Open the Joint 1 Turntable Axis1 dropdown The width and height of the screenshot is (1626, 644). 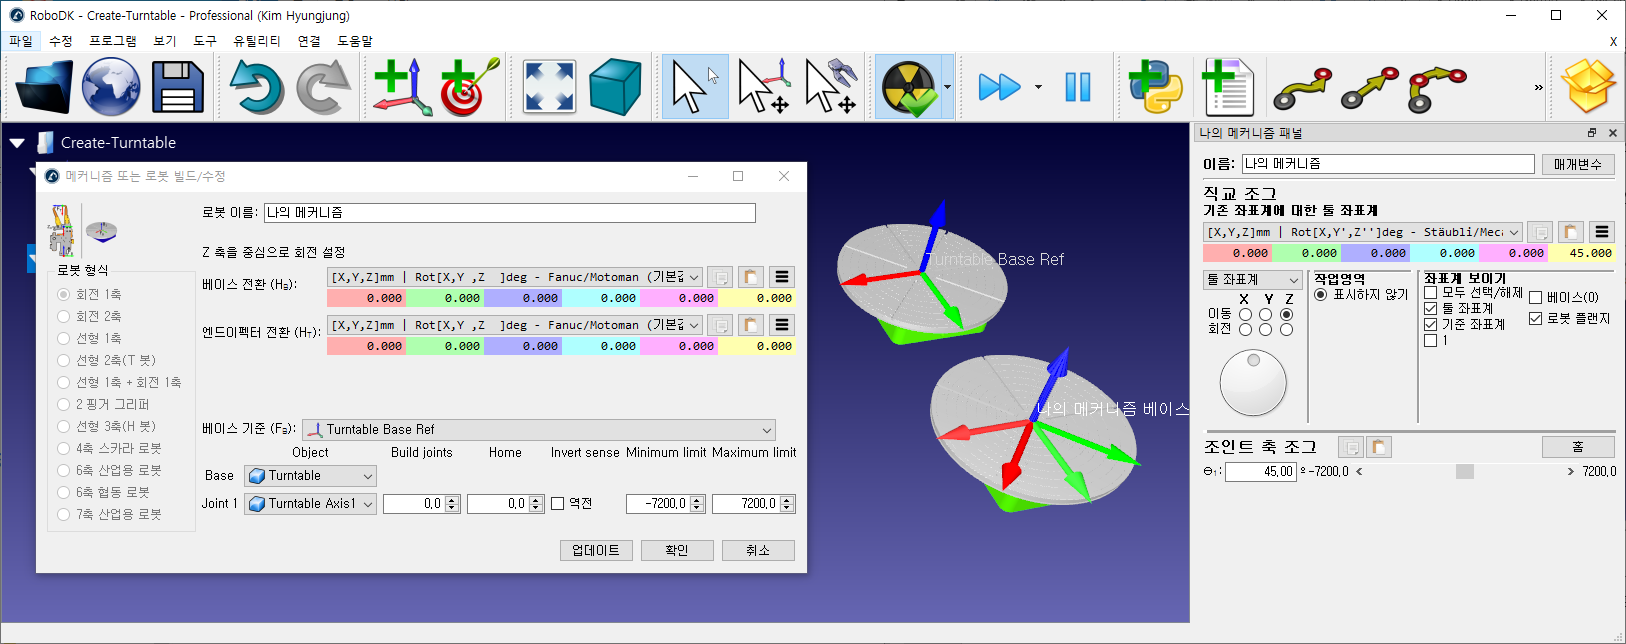tap(310, 504)
